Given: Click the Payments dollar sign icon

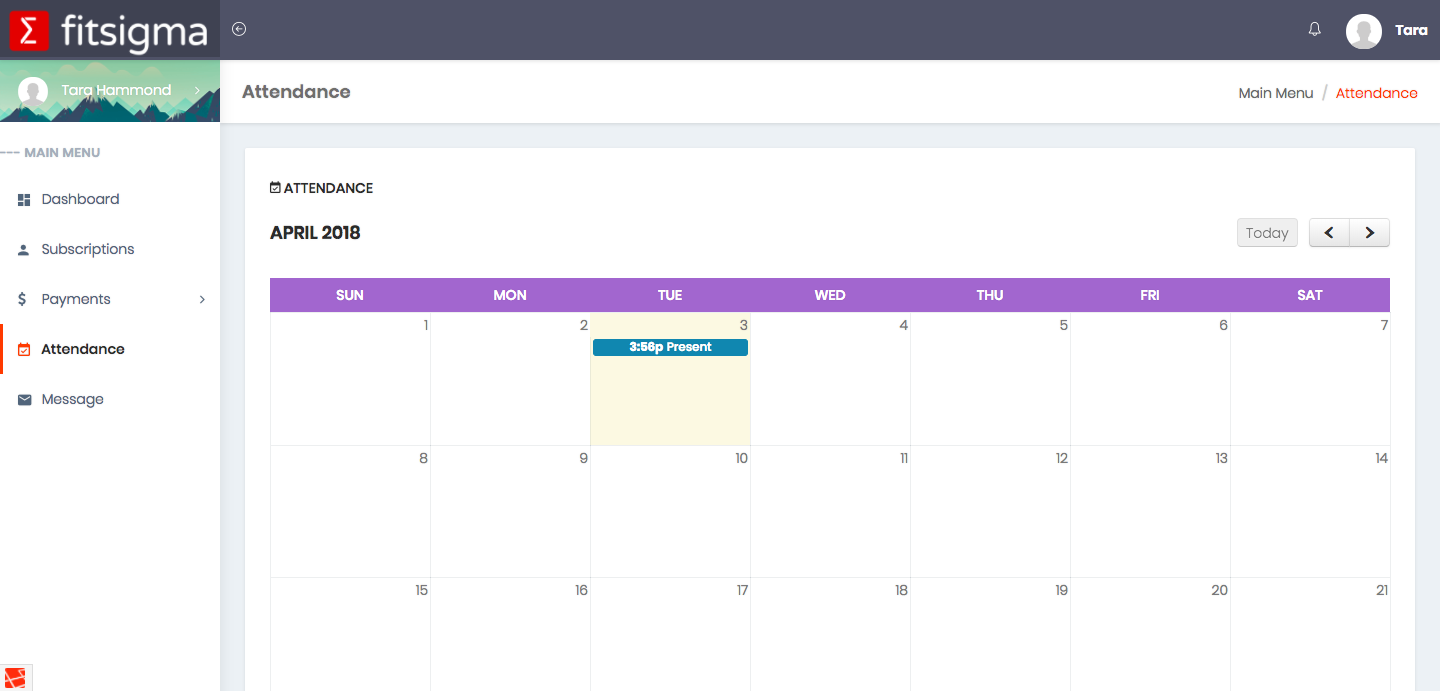Looking at the screenshot, I should click(x=23, y=299).
